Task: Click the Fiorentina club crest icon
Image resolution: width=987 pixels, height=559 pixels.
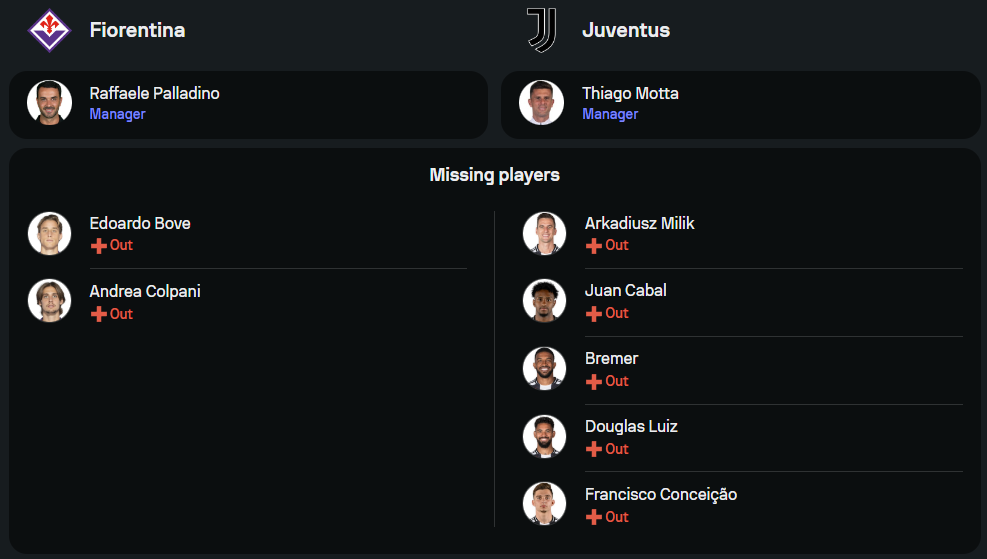Action: 50,30
